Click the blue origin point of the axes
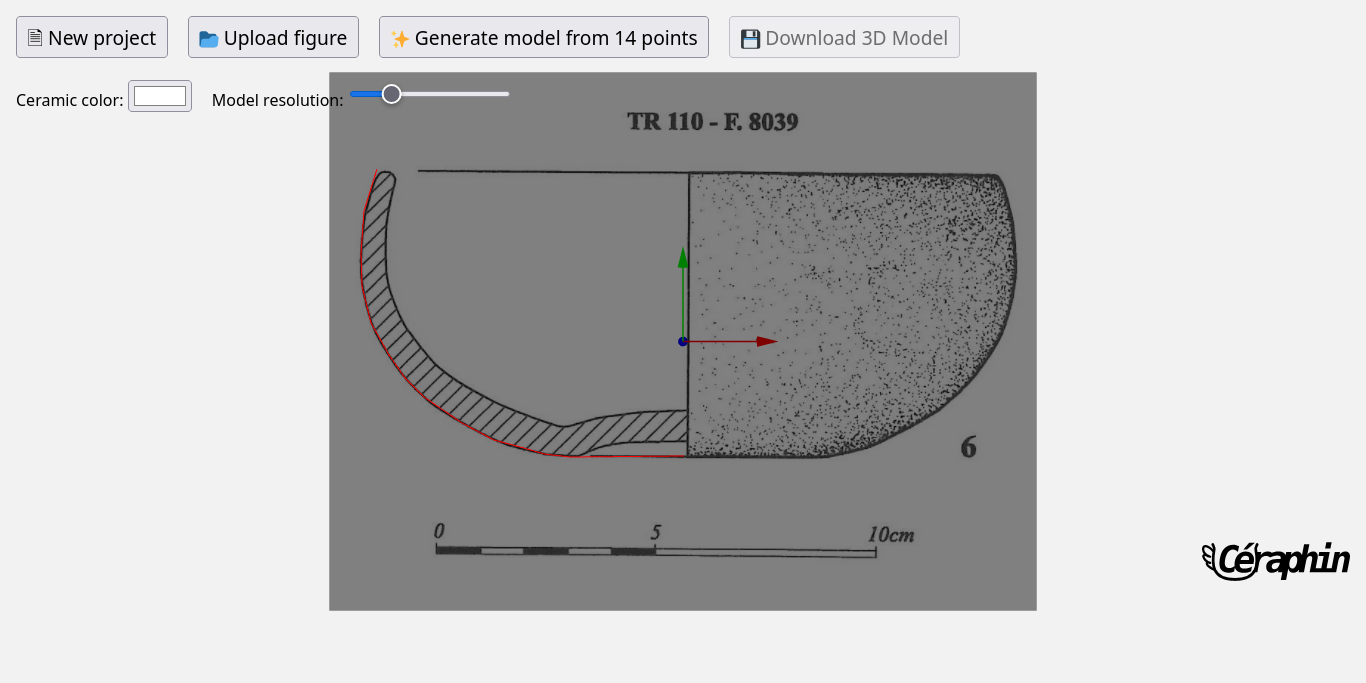 [683, 342]
